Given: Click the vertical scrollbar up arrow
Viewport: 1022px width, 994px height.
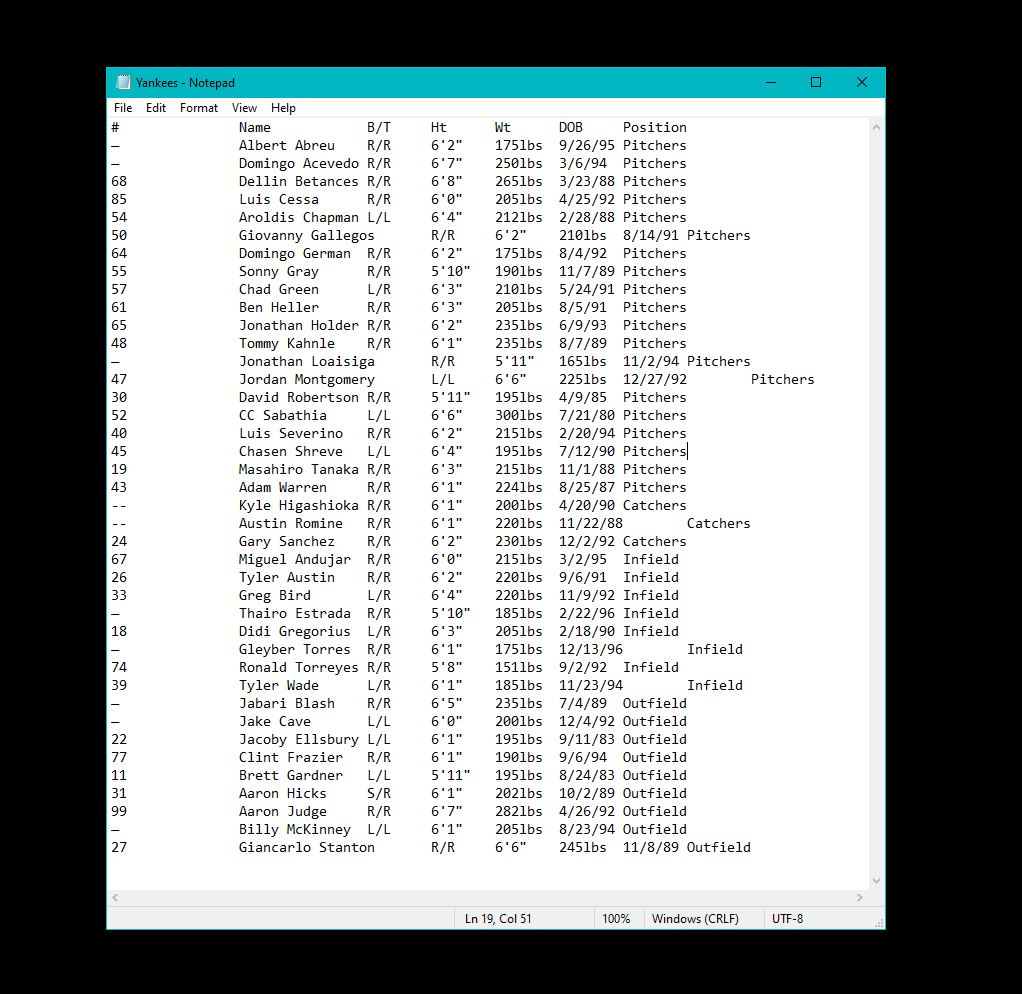Looking at the screenshot, I should pyautogui.click(x=877, y=127).
